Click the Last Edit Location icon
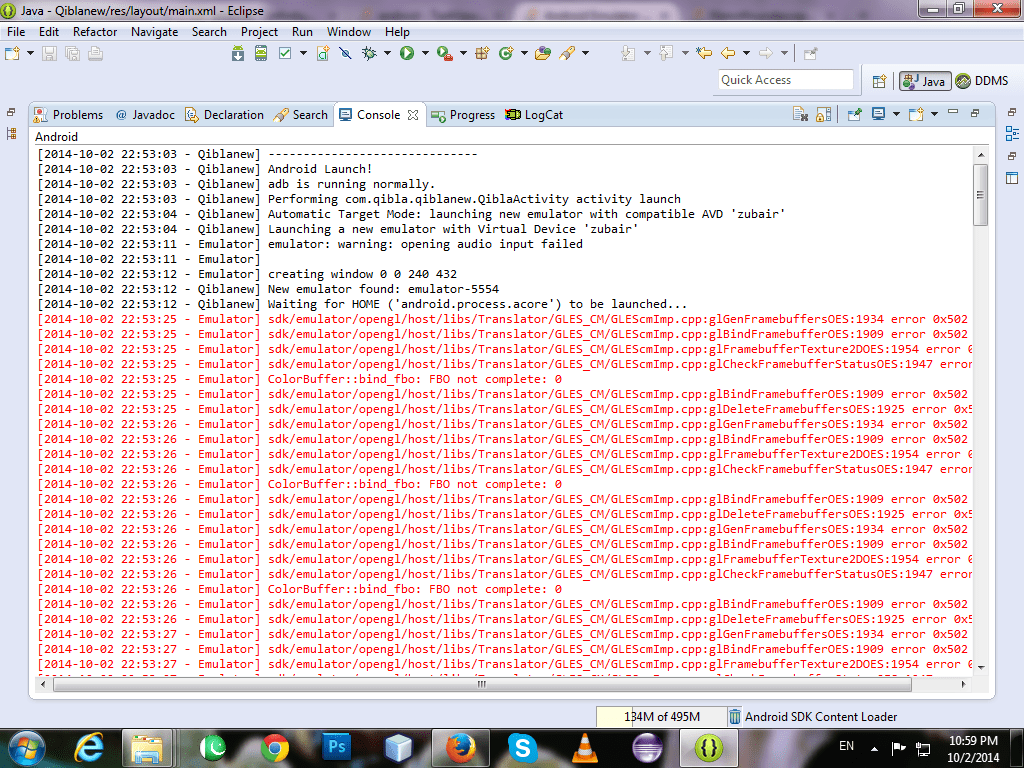This screenshot has width=1024, height=768. point(704,54)
